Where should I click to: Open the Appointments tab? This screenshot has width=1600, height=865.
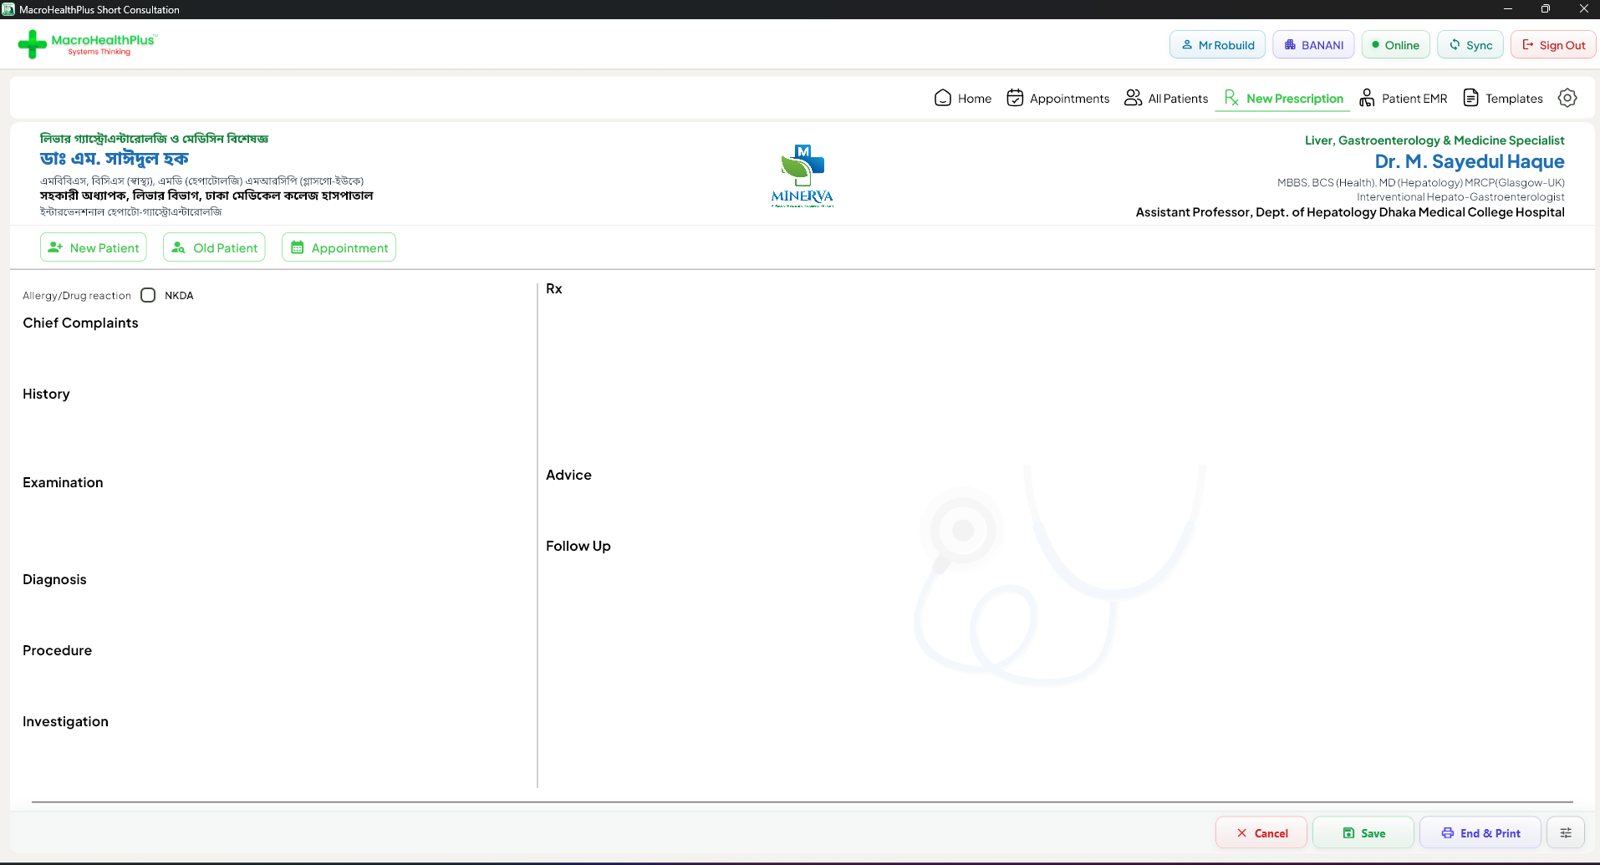pos(1058,98)
